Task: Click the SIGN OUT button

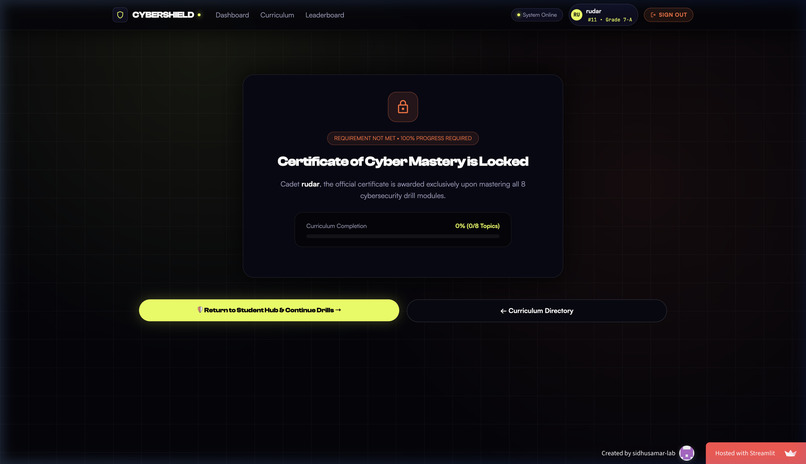Action: pos(668,15)
